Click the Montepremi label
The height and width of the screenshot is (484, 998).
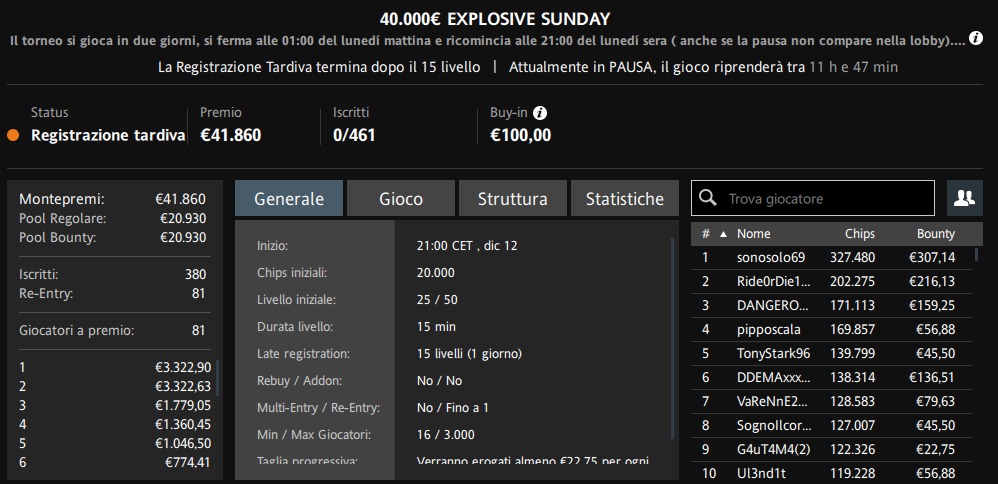[62, 199]
